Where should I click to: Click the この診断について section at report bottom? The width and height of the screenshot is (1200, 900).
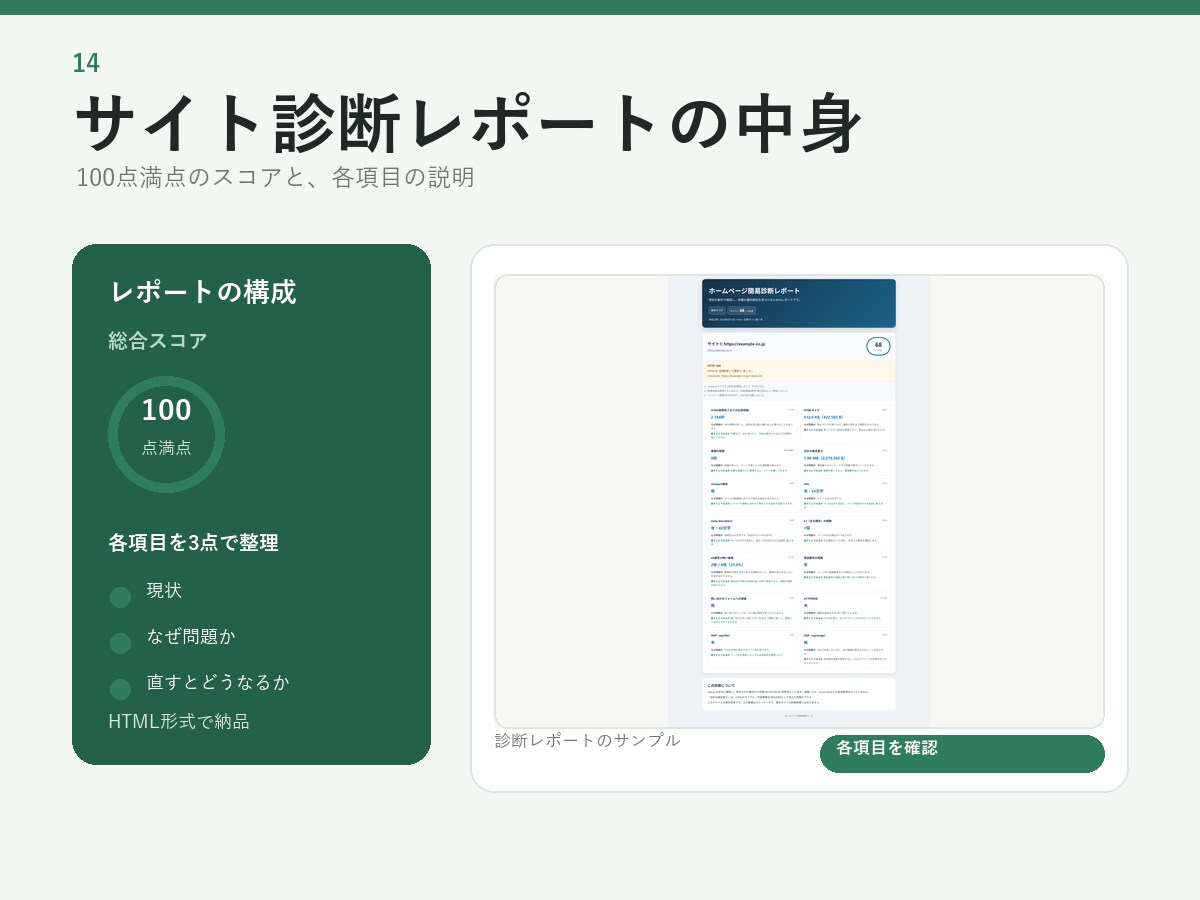[799, 694]
